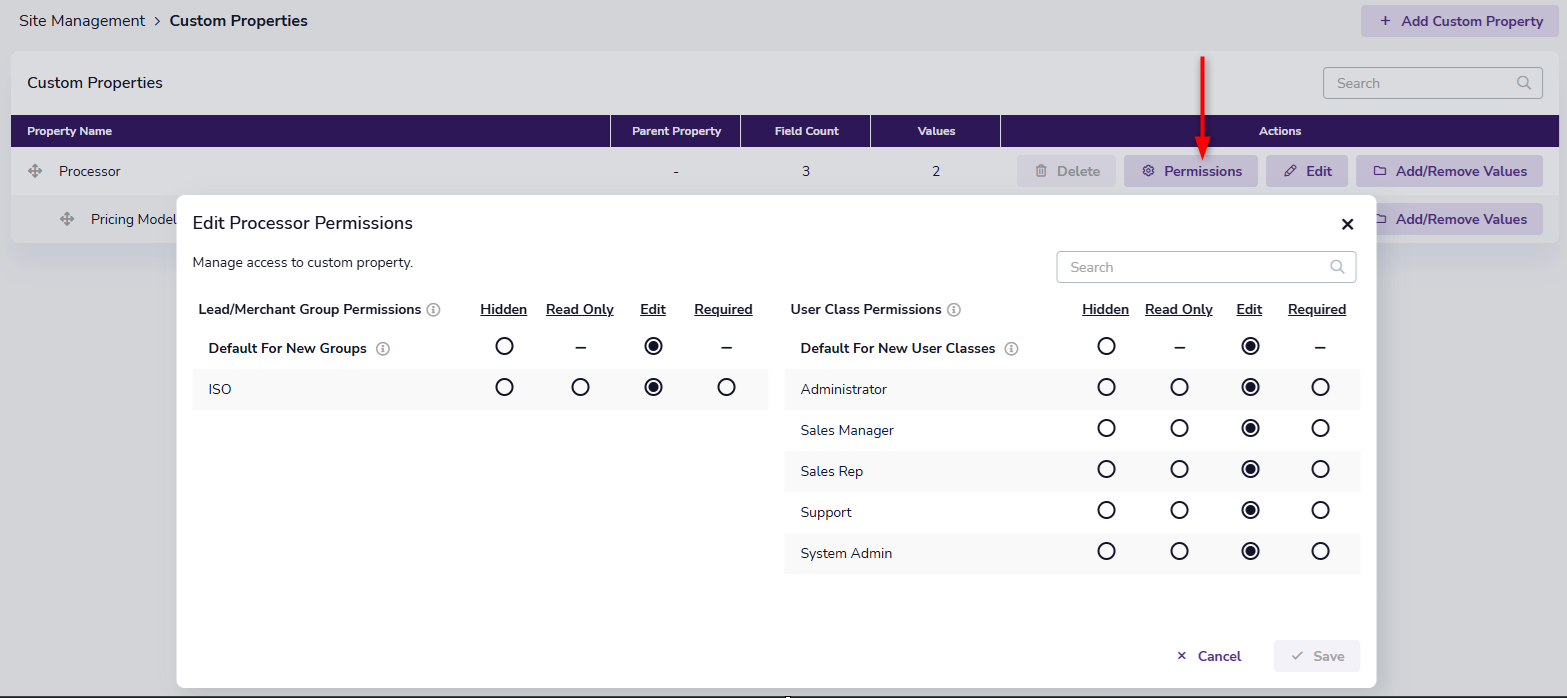Set Administrator permission to Read Only
The height and width of the screenshot is (698, 1567).
(1179, 387)
